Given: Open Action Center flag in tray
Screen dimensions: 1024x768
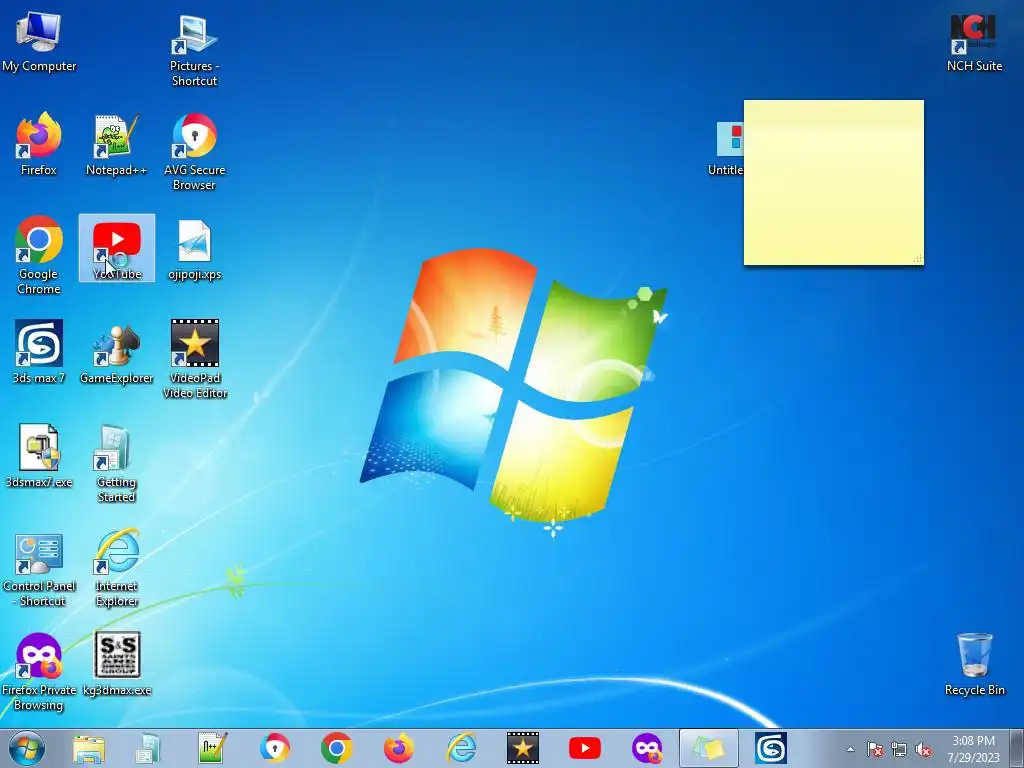Looking at the screenshot, I should click(874, 749).
